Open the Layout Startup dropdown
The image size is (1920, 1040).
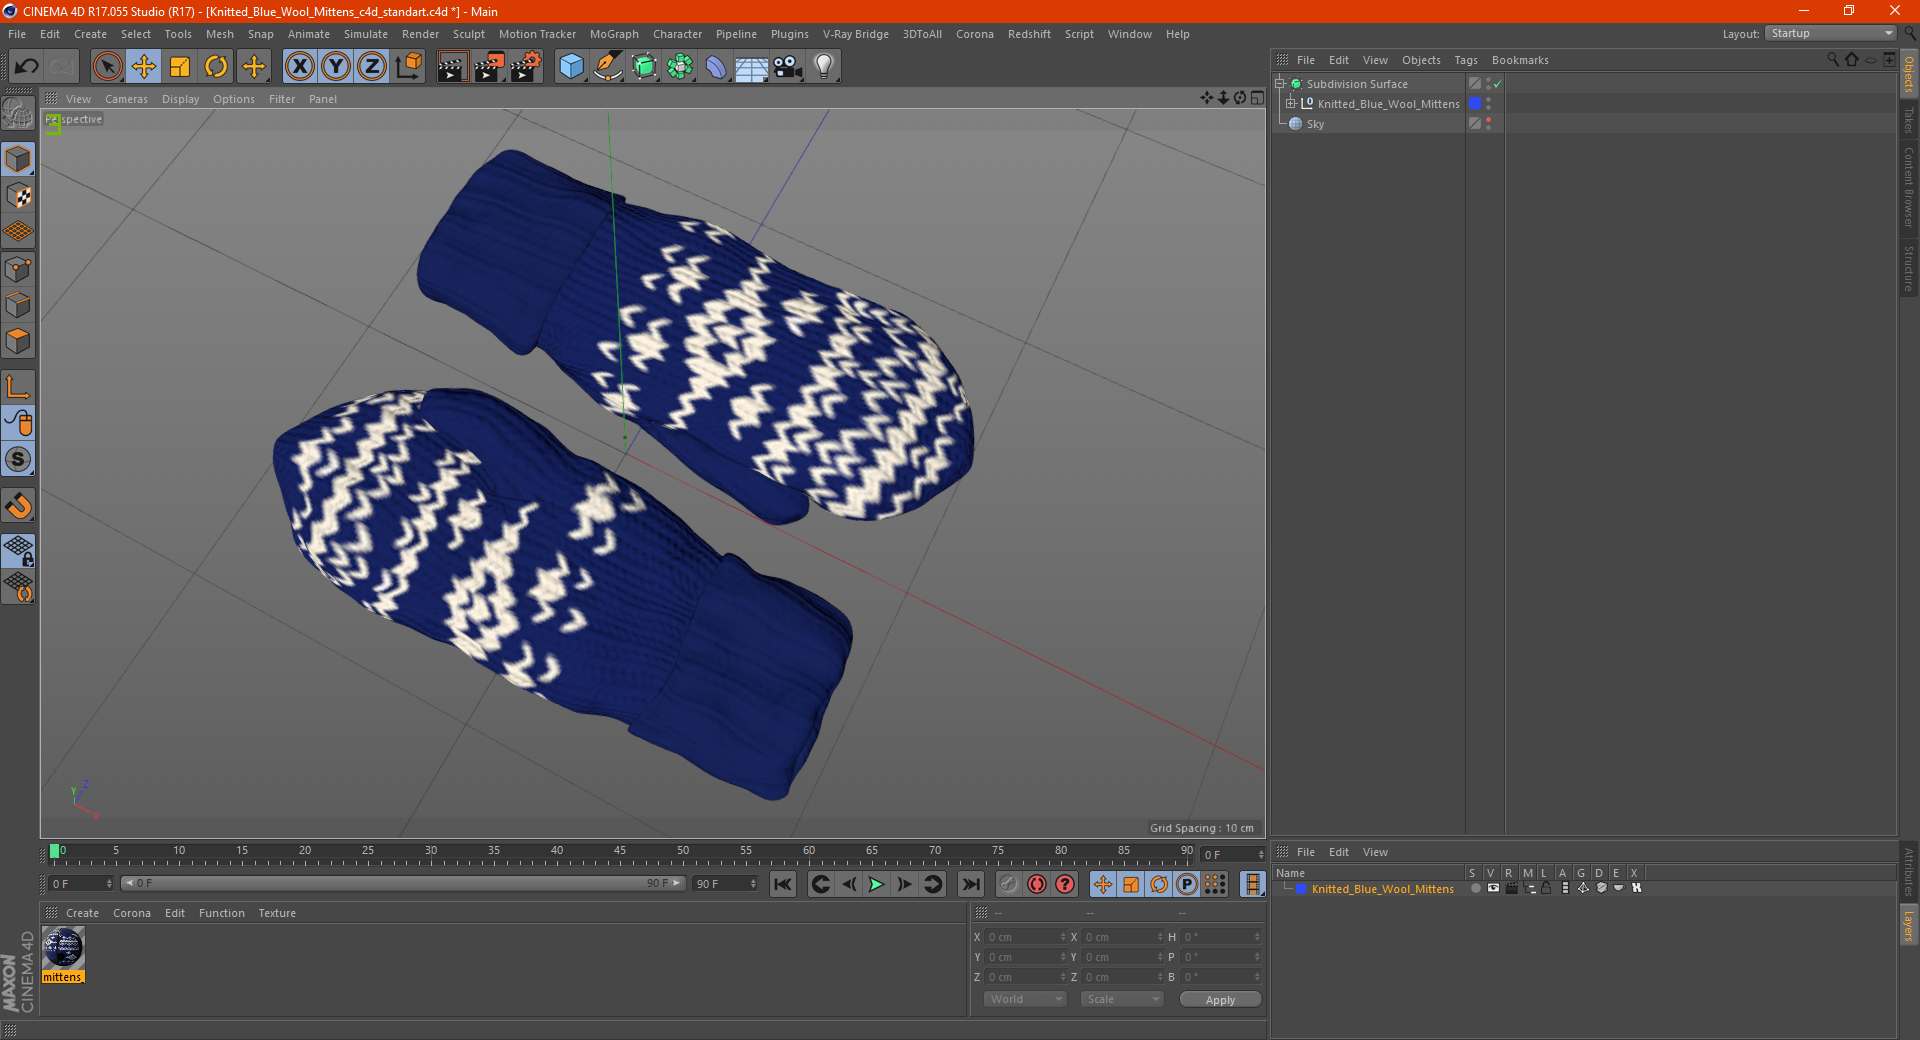pyautogui.click(x=1831, y=33)
